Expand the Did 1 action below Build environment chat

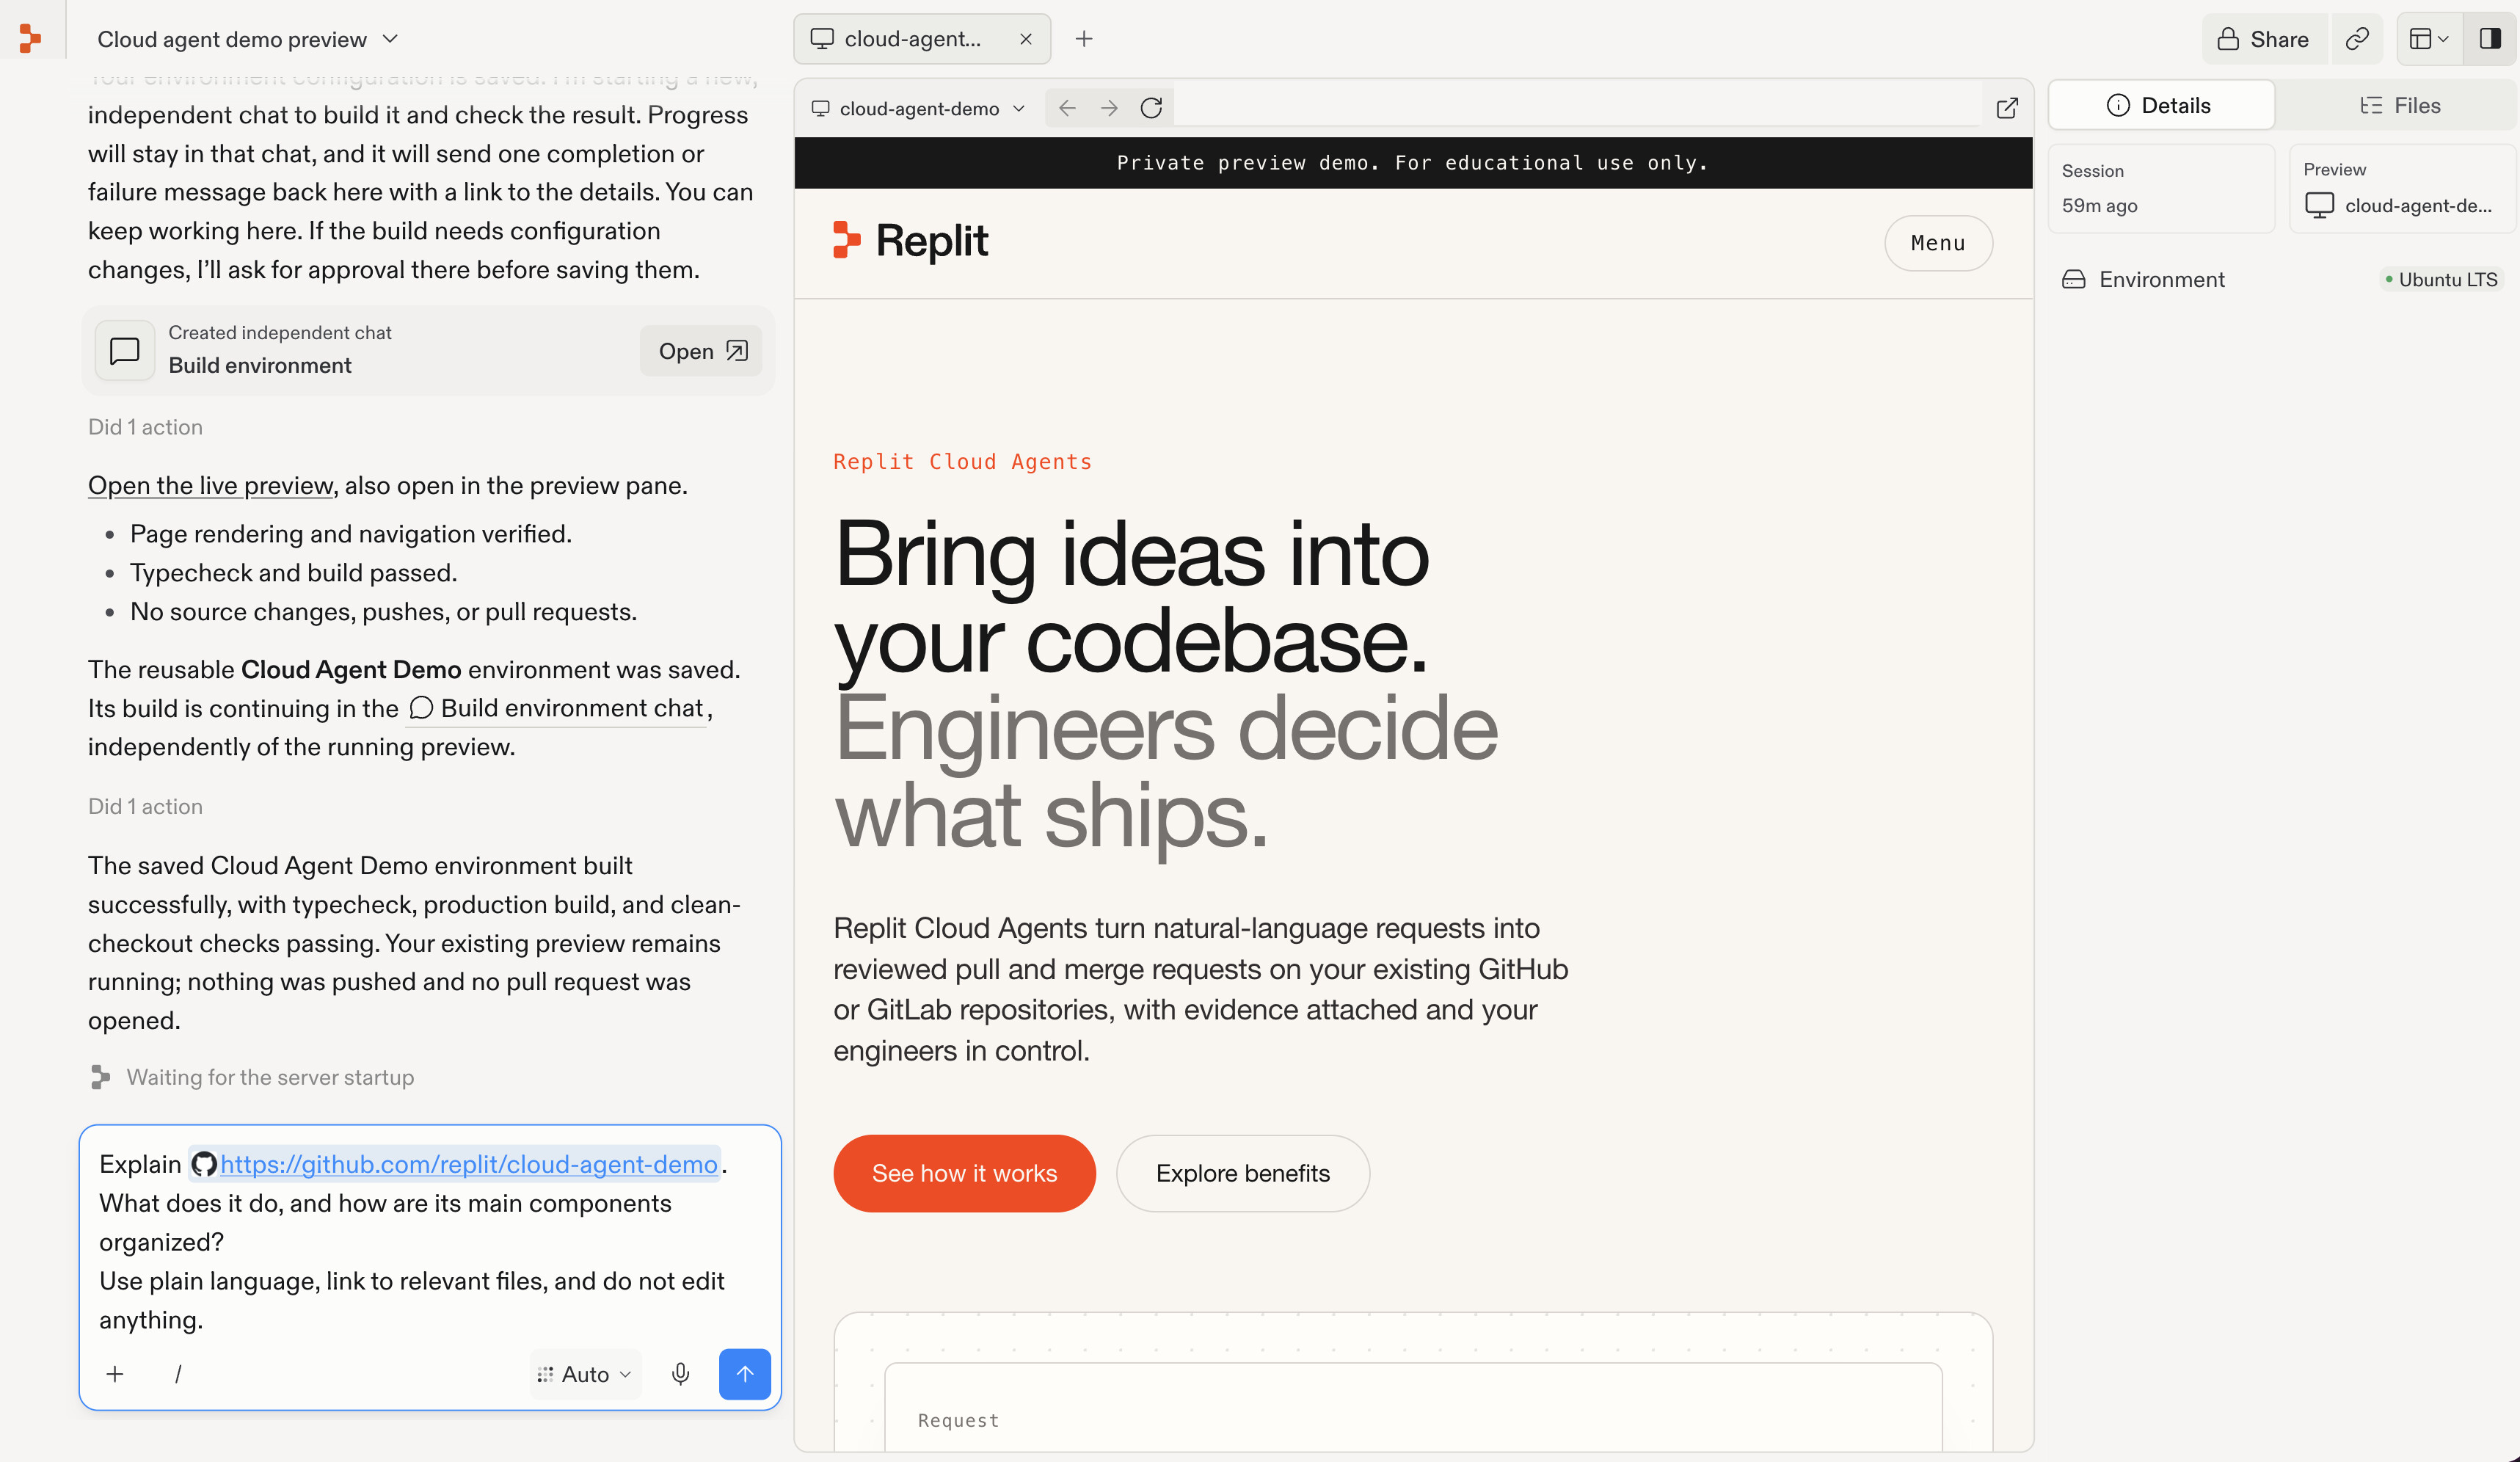[x=145, y=807]
